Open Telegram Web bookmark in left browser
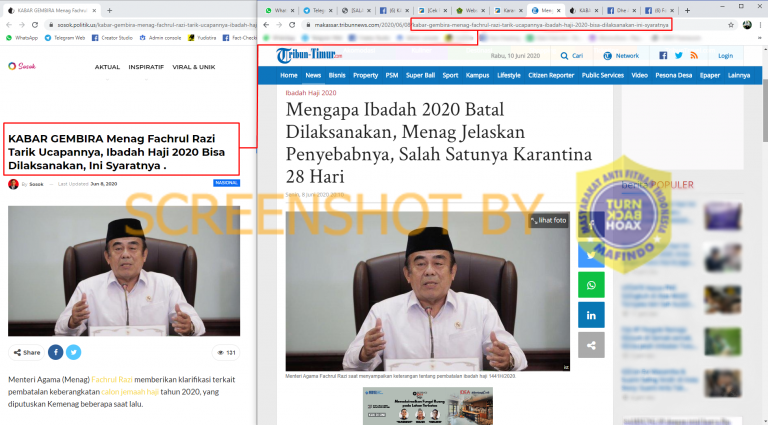768x425 pixels. [65, 38]
